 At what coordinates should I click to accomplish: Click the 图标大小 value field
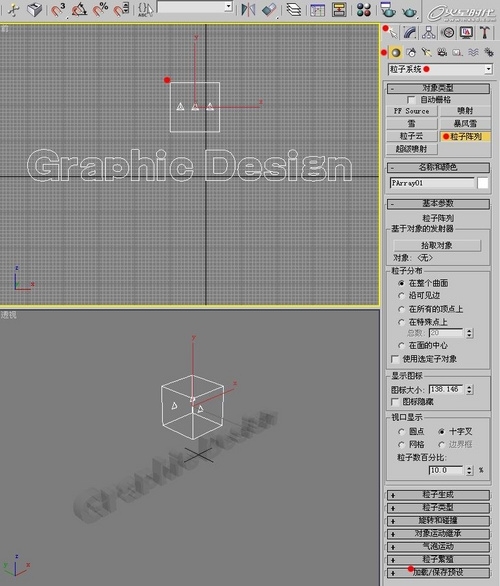tap(446, 389)
